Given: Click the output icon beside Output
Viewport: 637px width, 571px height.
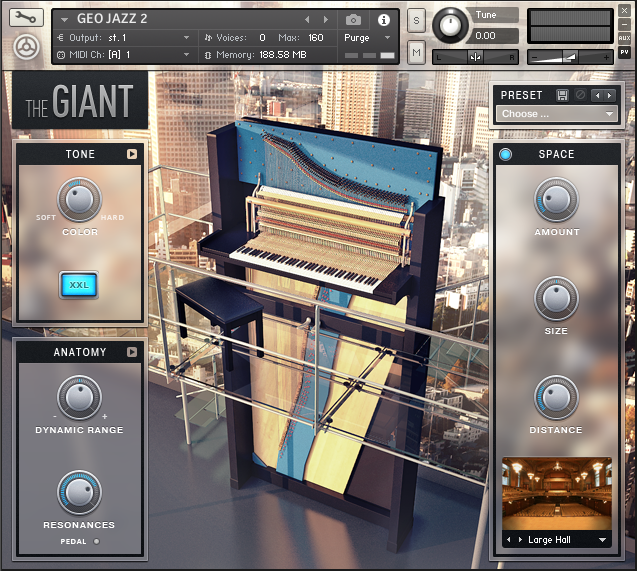Looking at the screenshot, I should click(61, 38).
